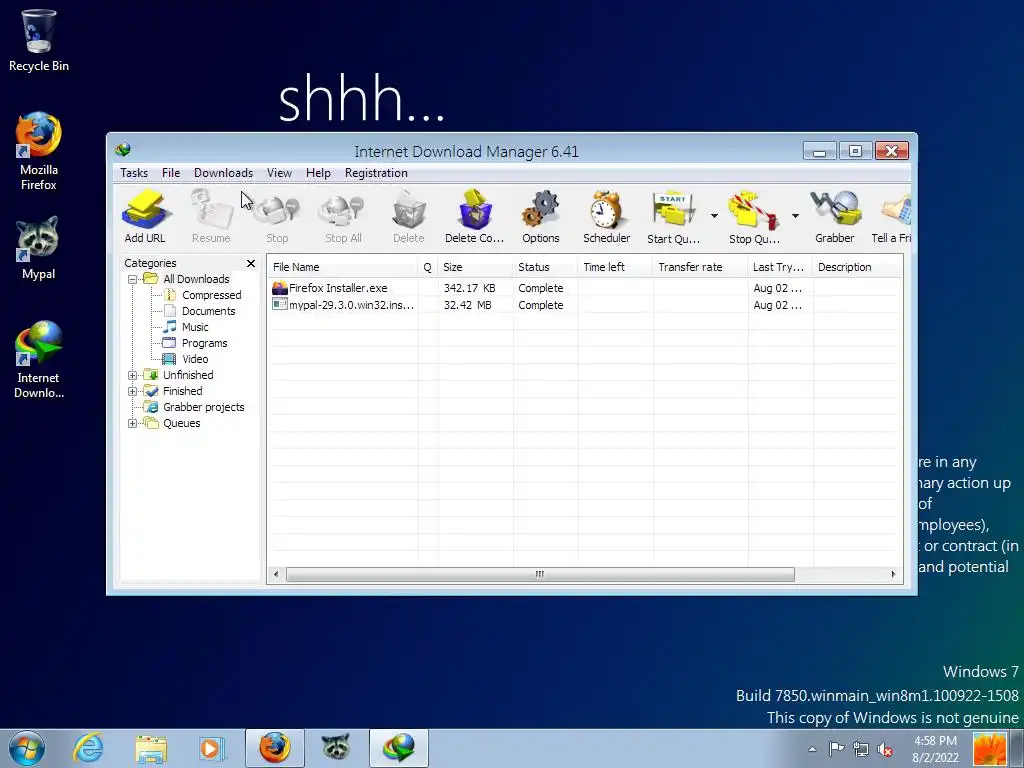Open the Windows Explorer taskbar folder icon
The height and width of the screenshot is (768, 1024).
151,748
